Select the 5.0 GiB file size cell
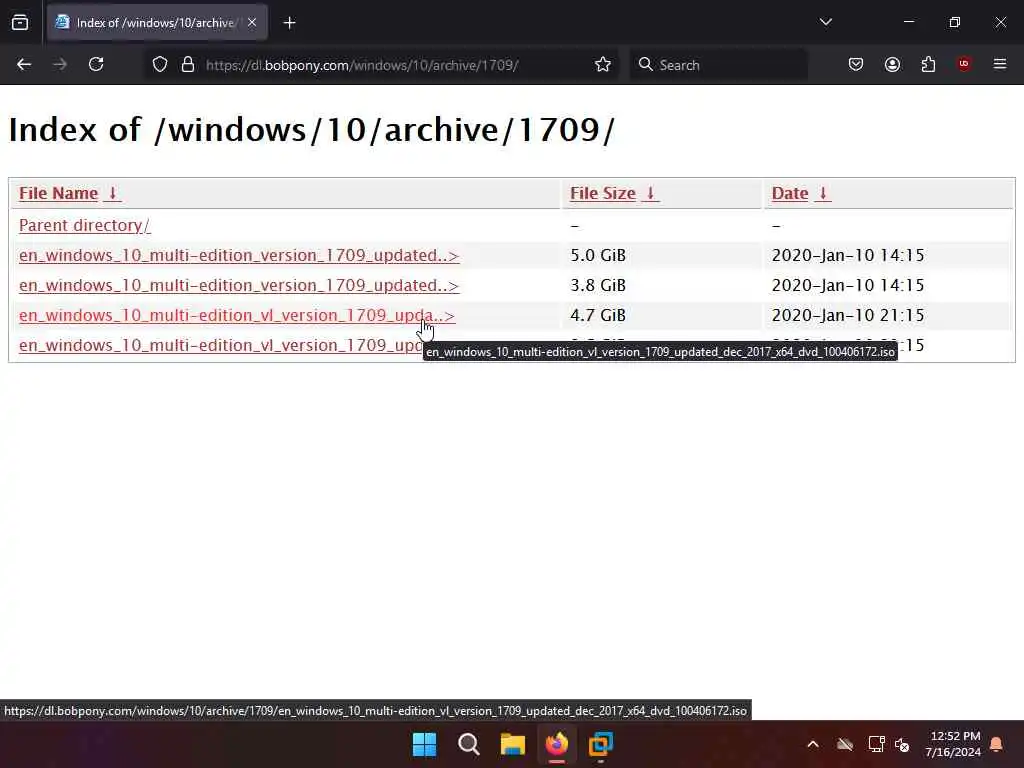The height and width of the screenshot is (768, 1024). (598, 255)
